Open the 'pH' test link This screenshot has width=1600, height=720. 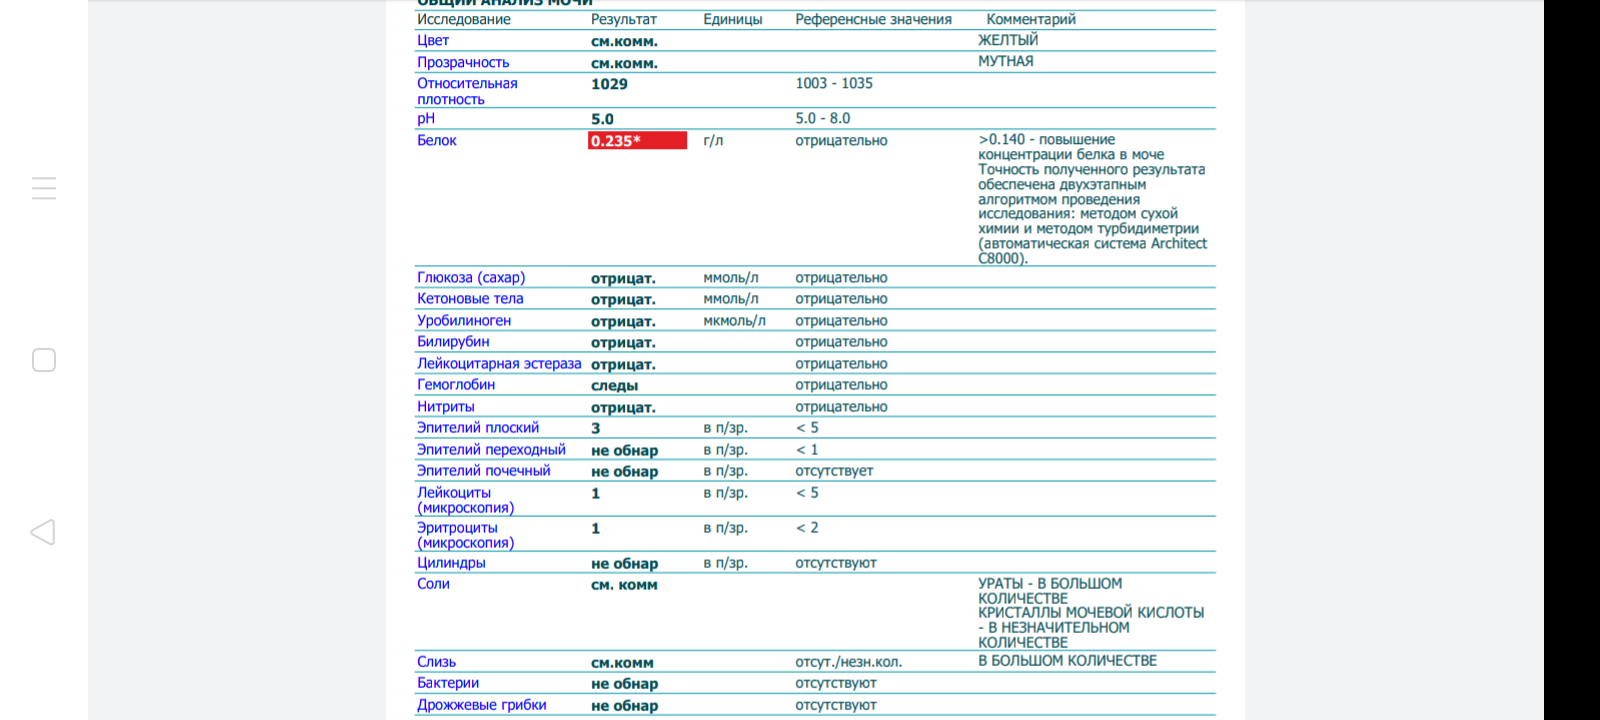pos(426,119)
